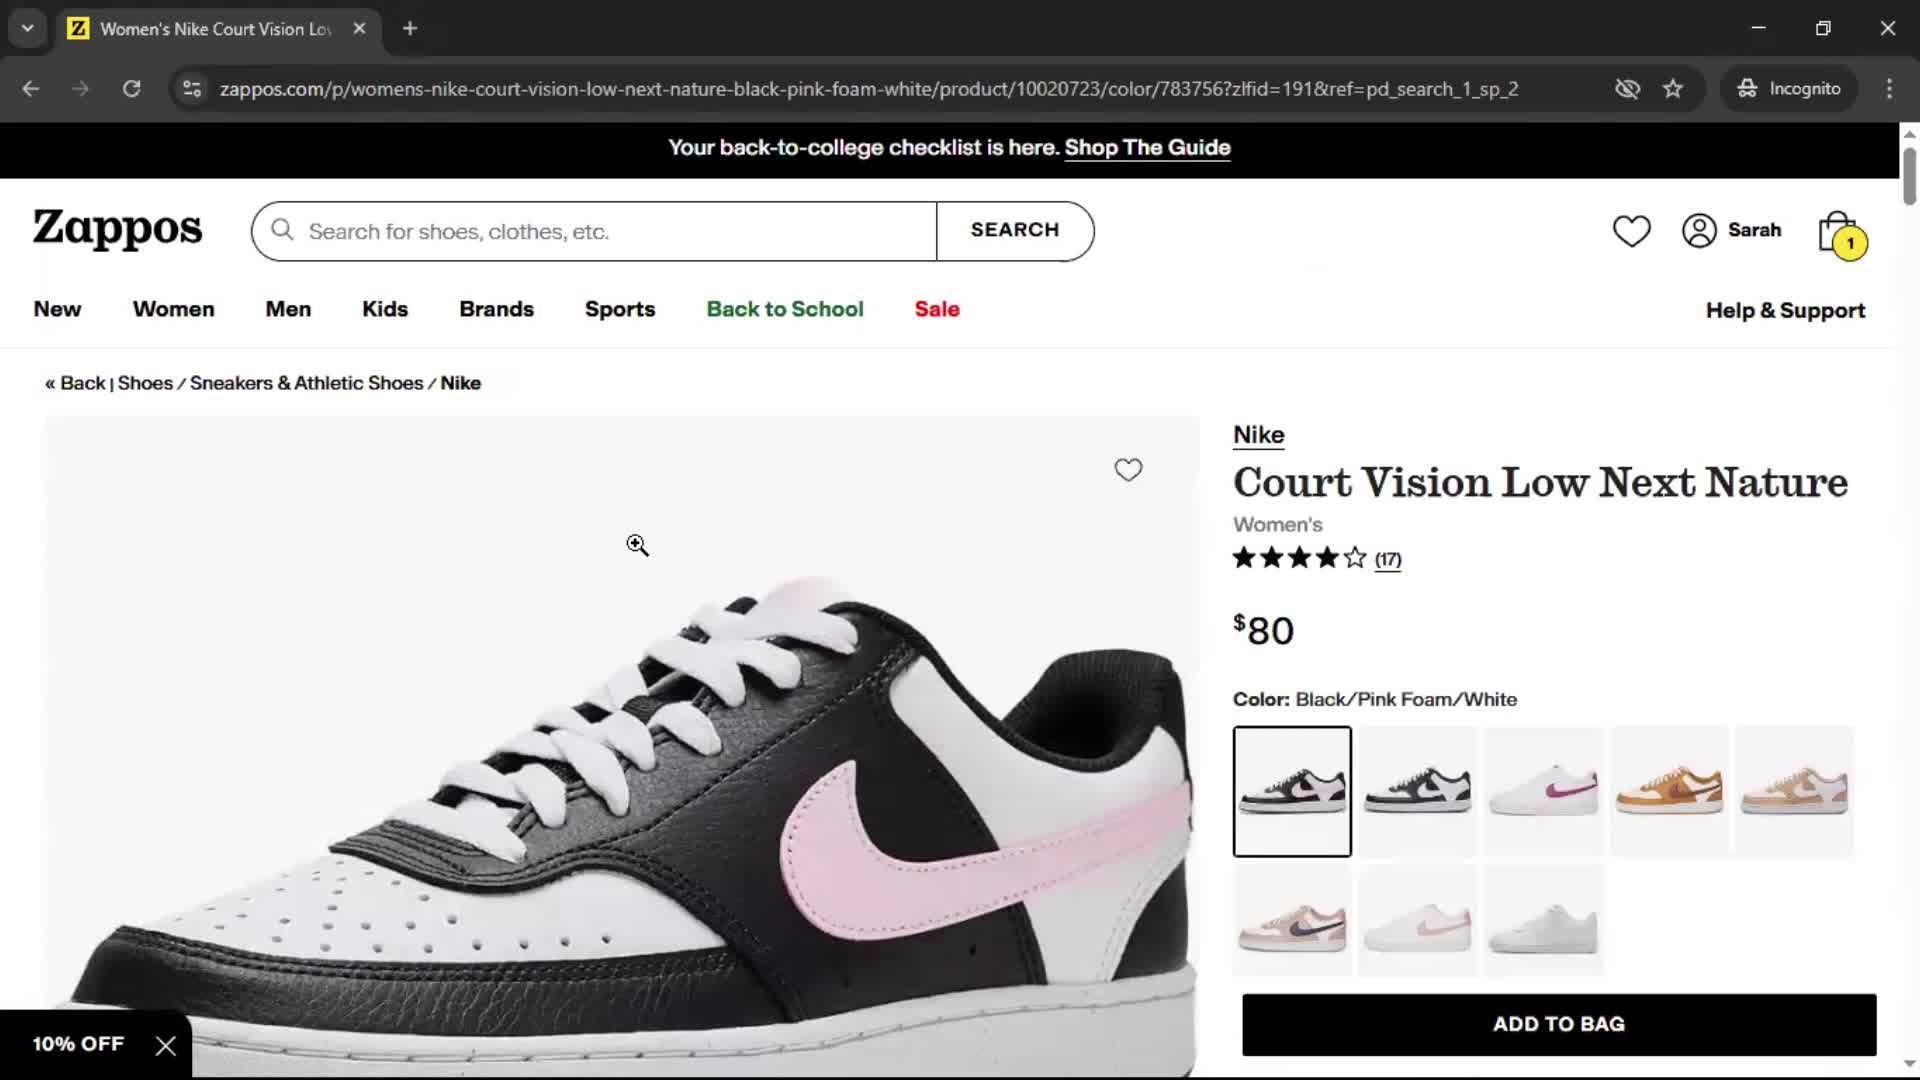Zoom into the main shoe product image

[x=621, y=747]
